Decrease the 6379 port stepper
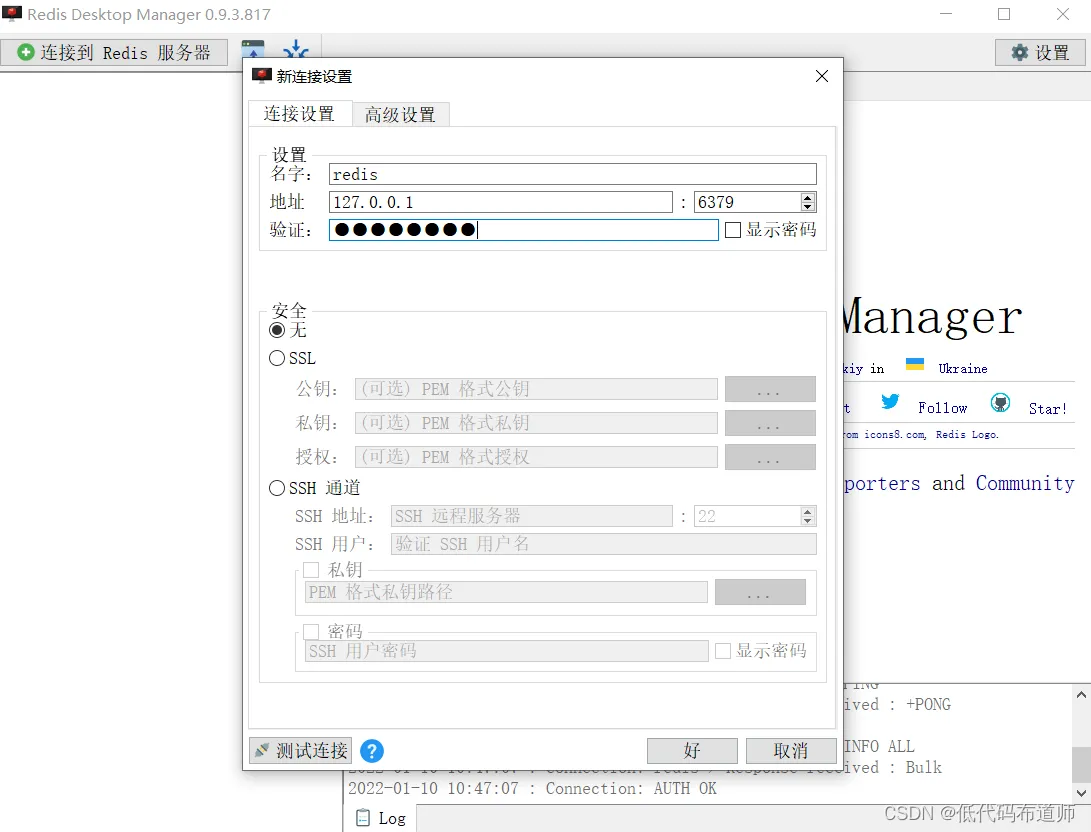Screen dimensions: 1091x832 click(808, 207)
